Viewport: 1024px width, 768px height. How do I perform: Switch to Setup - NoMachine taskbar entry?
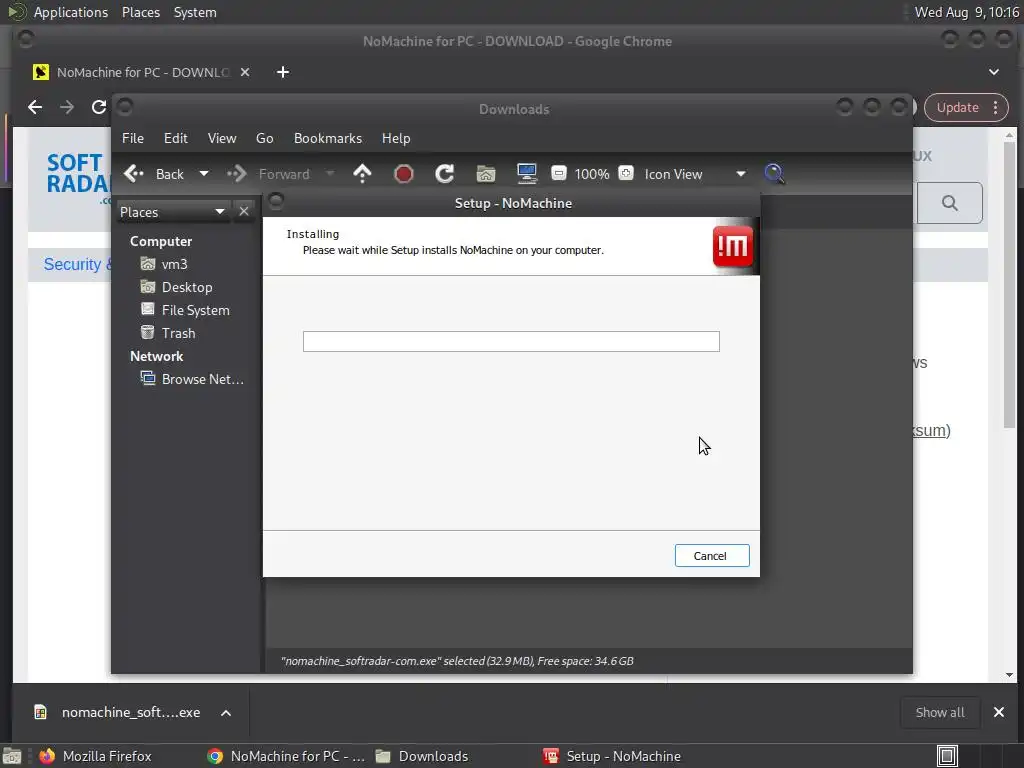[613, 756]
